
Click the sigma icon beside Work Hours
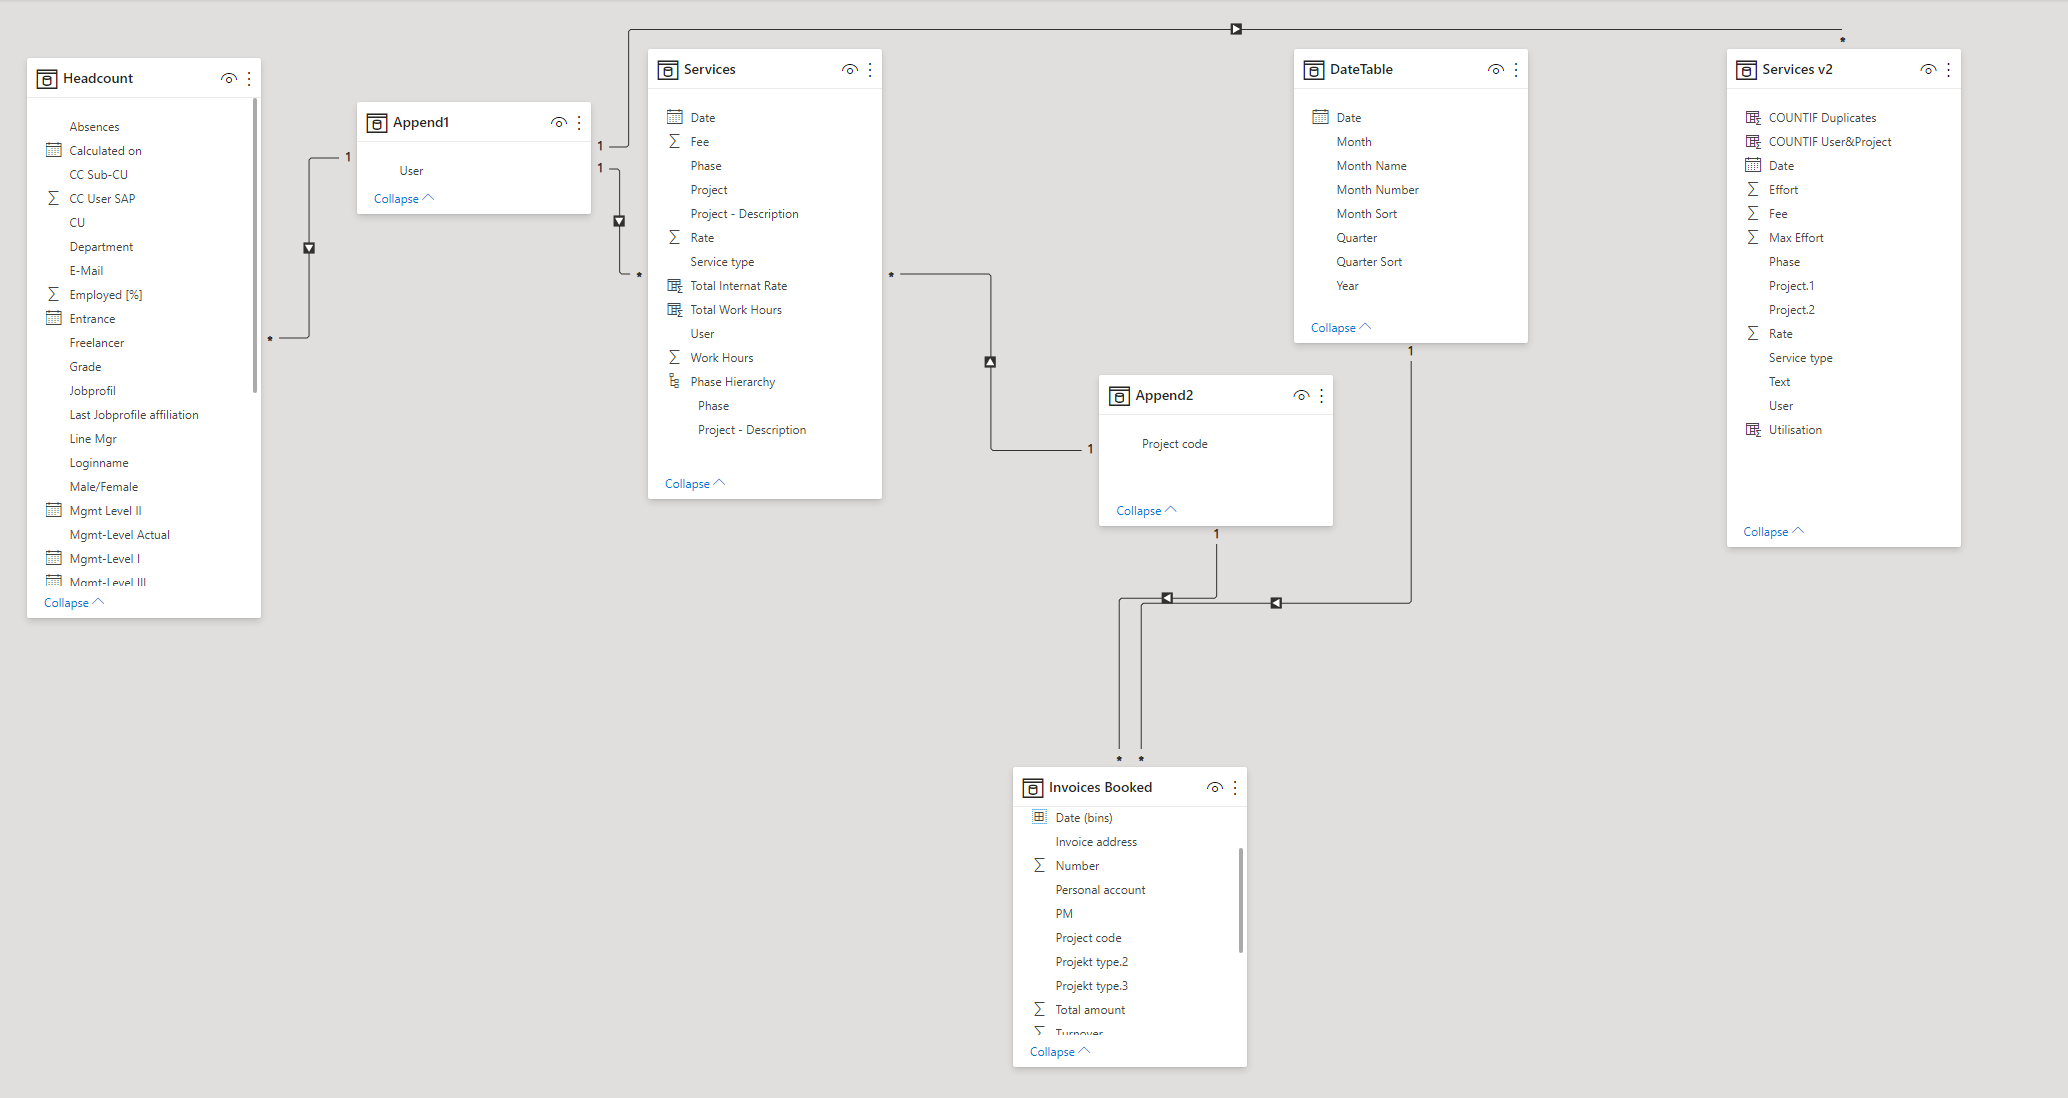coord(674,357)
